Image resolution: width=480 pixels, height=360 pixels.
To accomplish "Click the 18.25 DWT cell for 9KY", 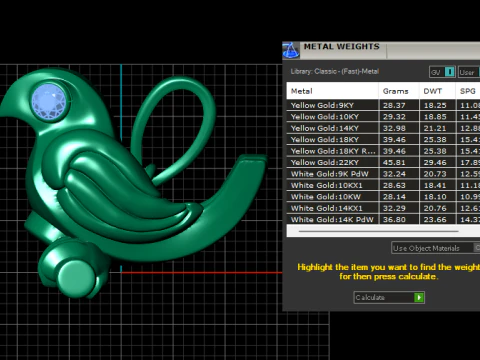I will 437,105.
